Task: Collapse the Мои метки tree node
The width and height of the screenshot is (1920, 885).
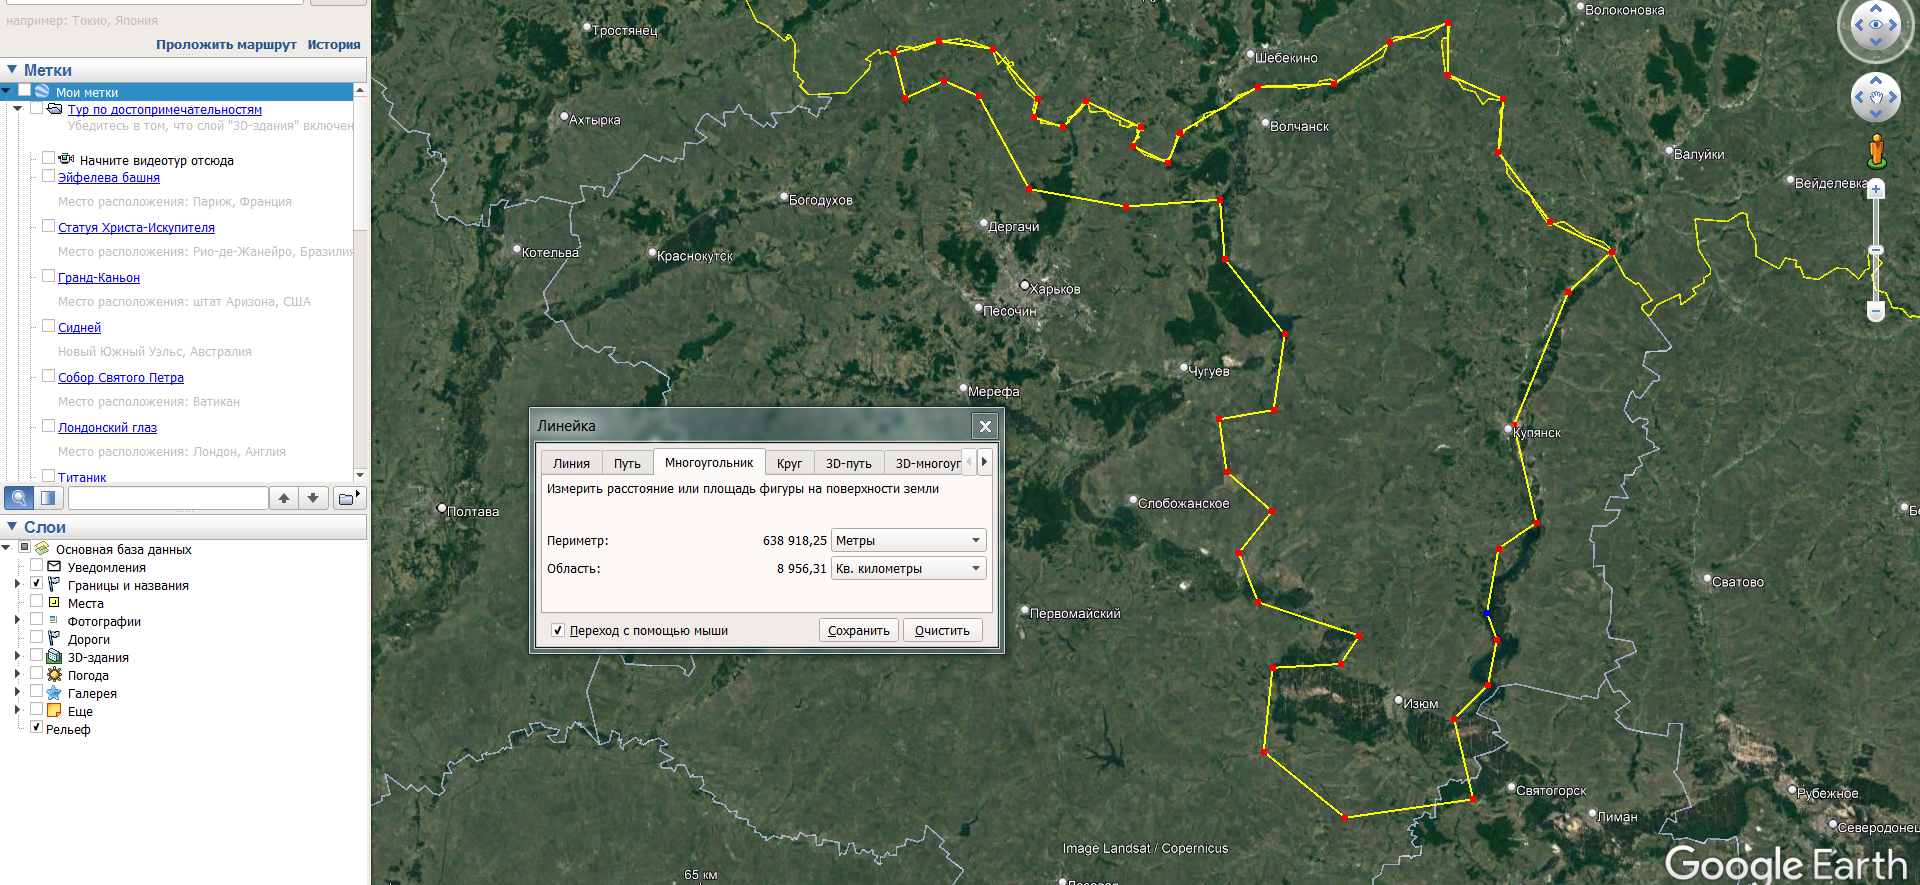Action: (x=6, y=91)
